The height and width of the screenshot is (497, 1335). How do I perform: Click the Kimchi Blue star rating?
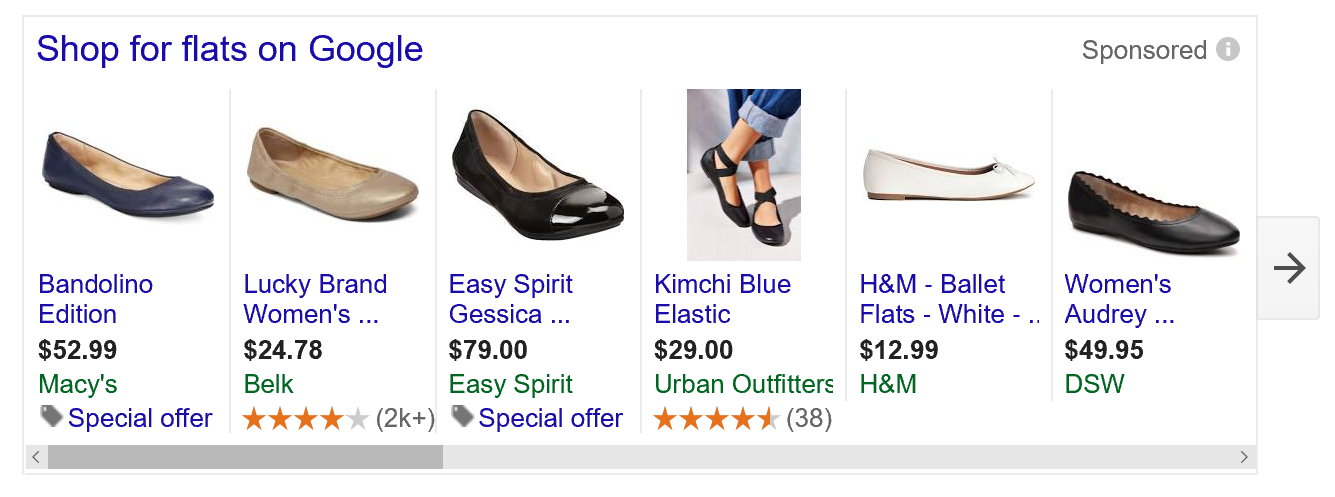pos(716,419)
